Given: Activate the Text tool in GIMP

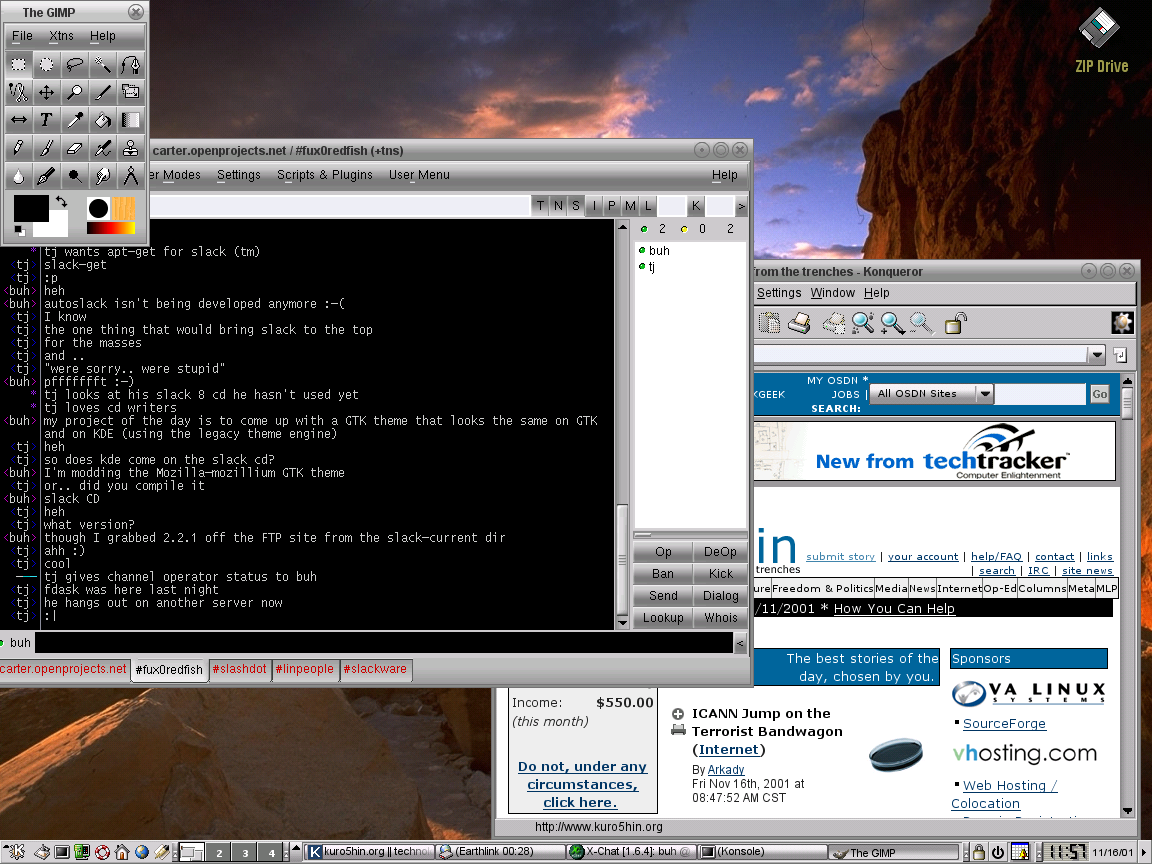Looking at the screenshot, I should click(46, 120).
